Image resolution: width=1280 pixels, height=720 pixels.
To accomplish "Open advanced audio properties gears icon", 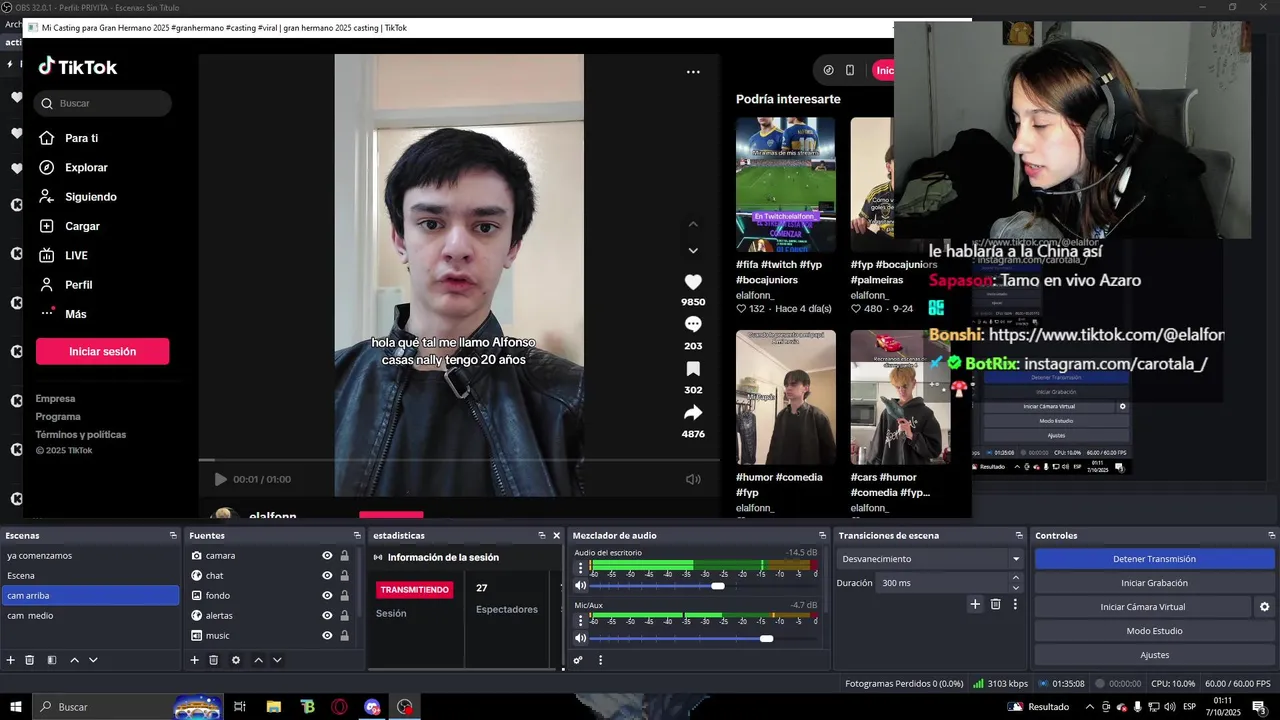I will pos(578,660).
